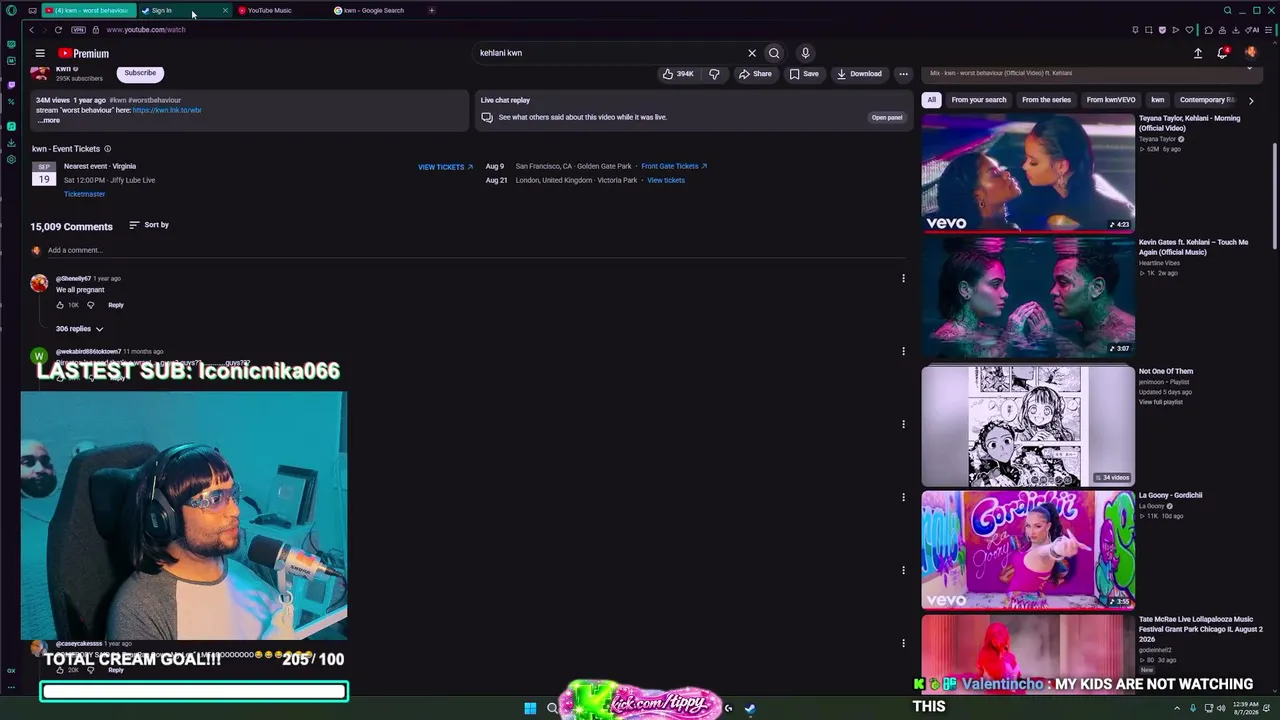
Task: Close the Sign In tab
Action: (225, 11)
